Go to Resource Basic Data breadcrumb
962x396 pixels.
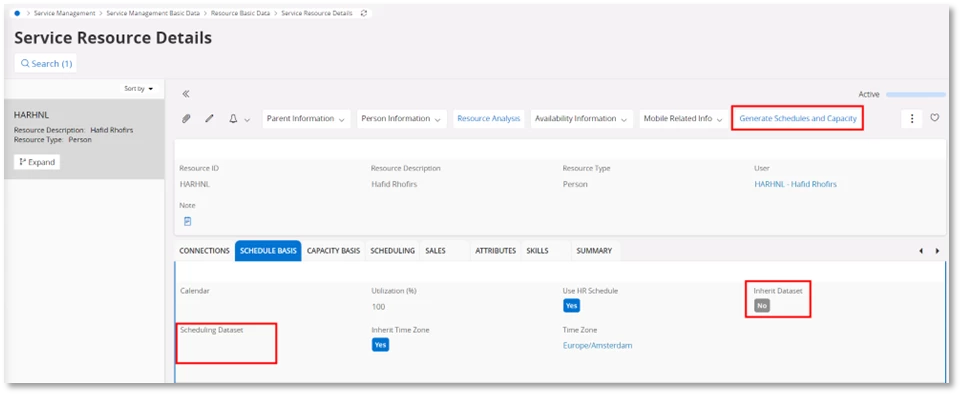coord(240,13)
